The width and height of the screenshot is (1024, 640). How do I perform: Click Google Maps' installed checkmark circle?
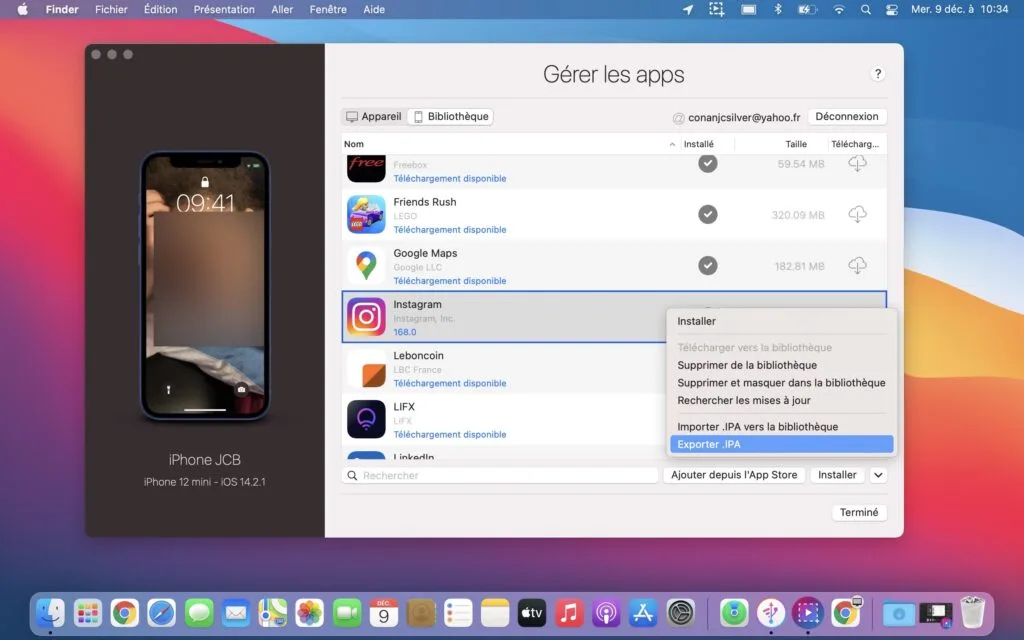point(708,265)
